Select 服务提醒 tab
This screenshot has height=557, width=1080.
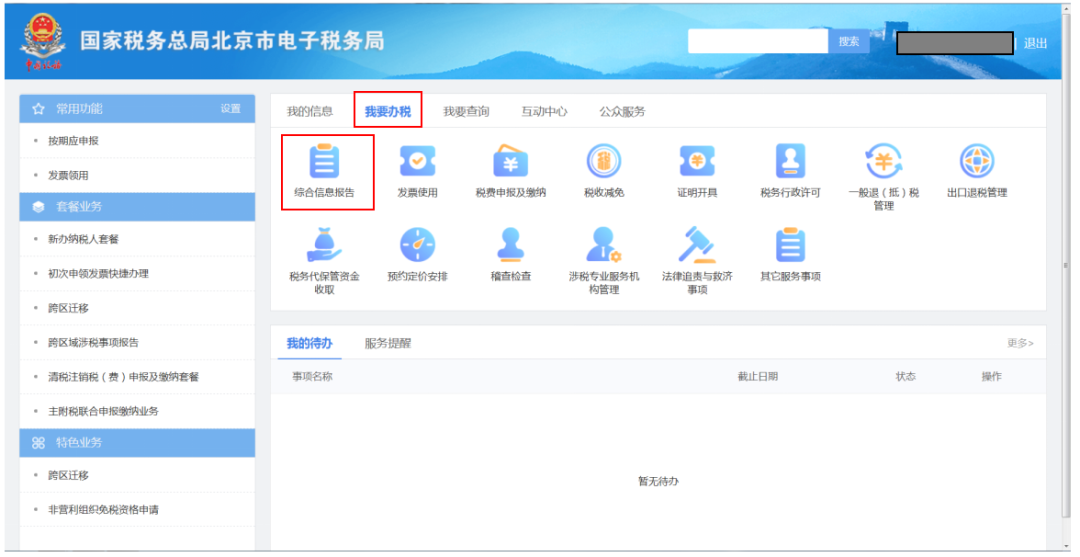(x=388, y=343)
